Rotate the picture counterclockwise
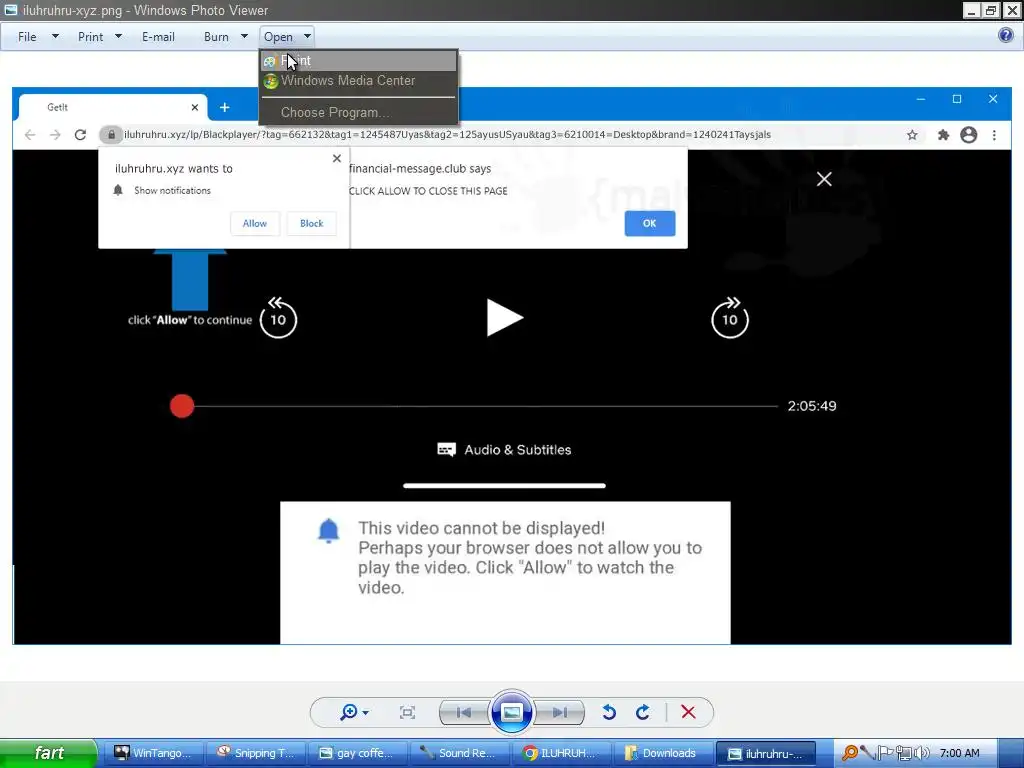The height and width of the screenshot is (768, 1024). [609, 712]
